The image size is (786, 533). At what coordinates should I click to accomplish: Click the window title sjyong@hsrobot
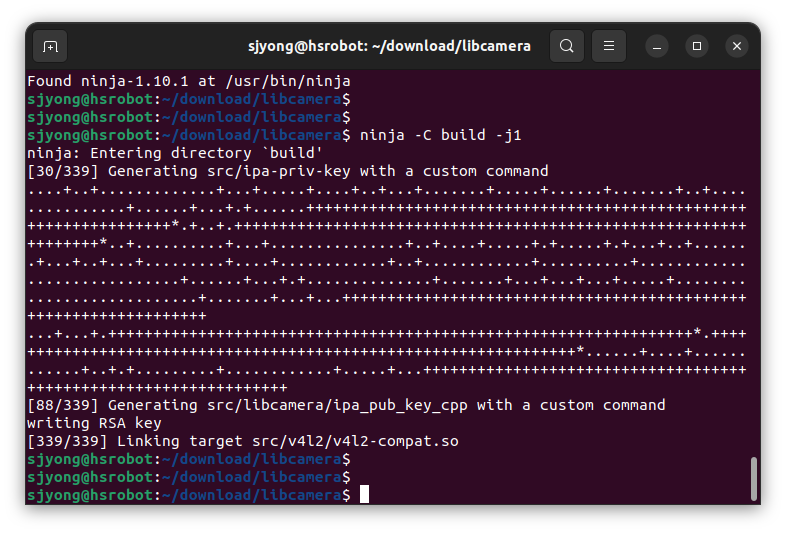(389, 46)
